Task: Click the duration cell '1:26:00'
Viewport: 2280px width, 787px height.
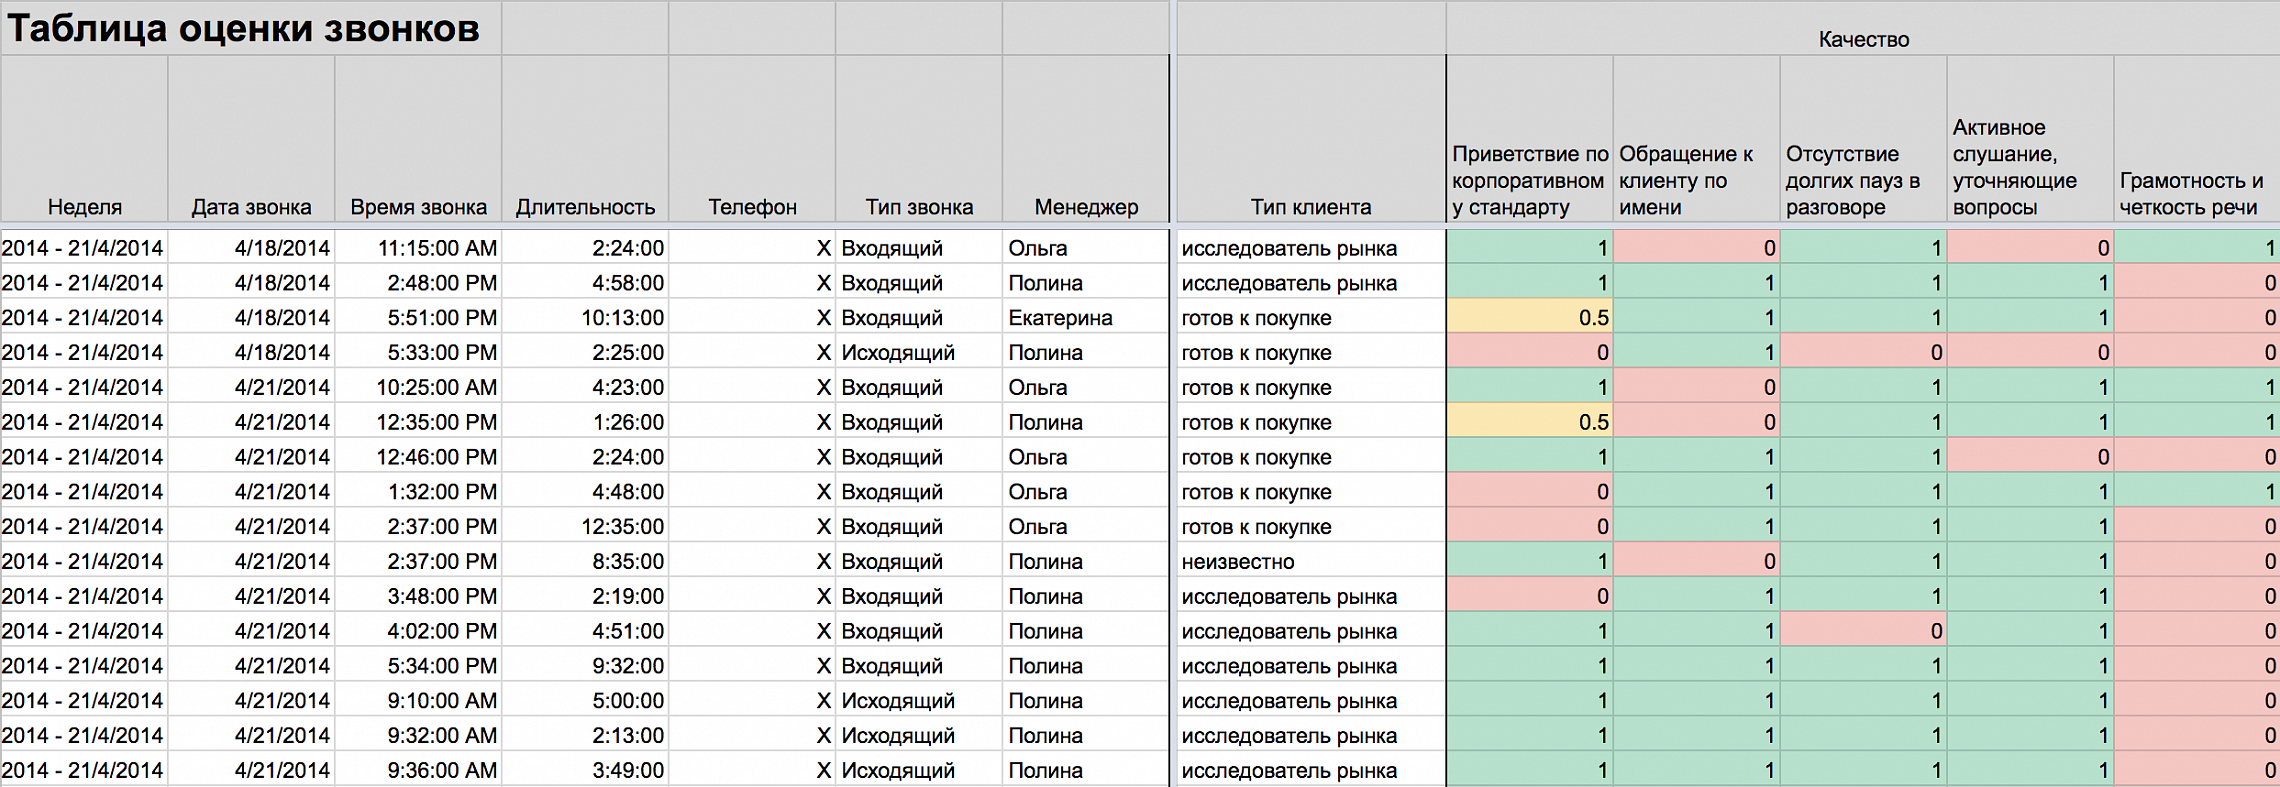Action: click(x=585, y=422)
